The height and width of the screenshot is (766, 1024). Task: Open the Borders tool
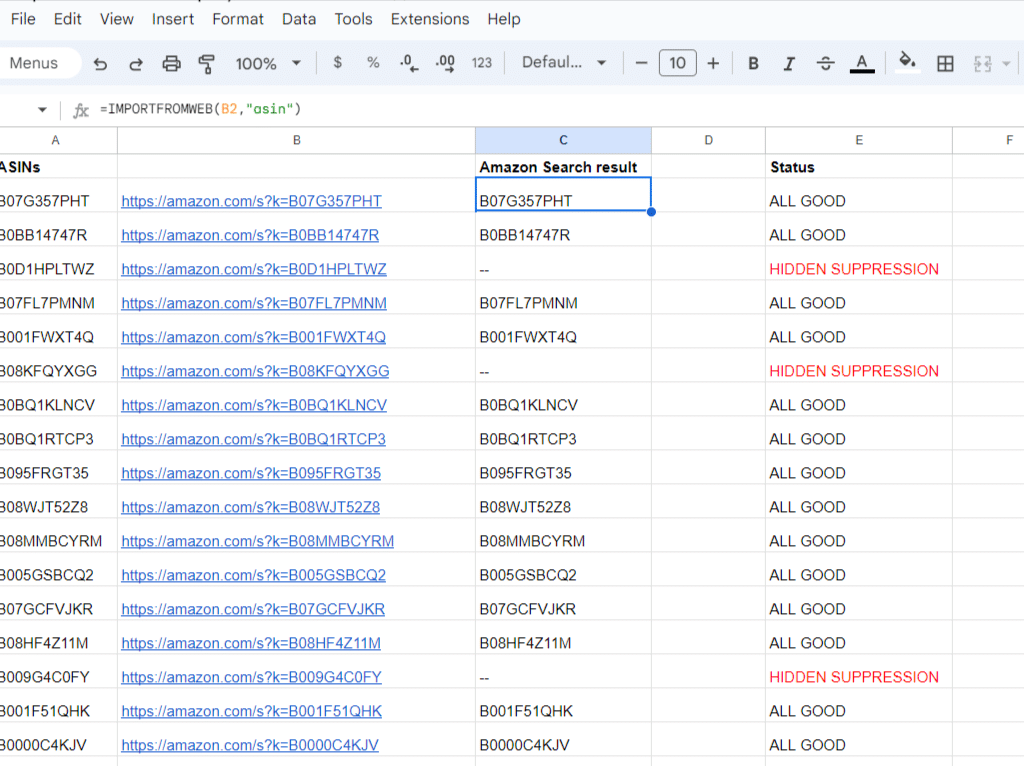click(945, 63)
